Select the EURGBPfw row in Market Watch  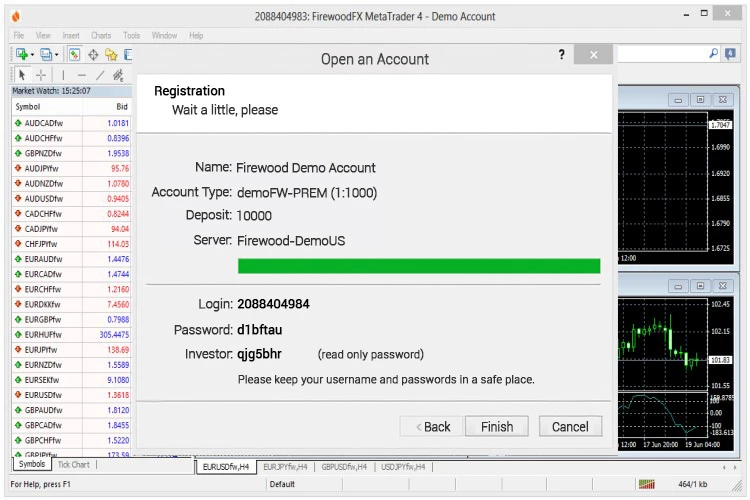71,320
